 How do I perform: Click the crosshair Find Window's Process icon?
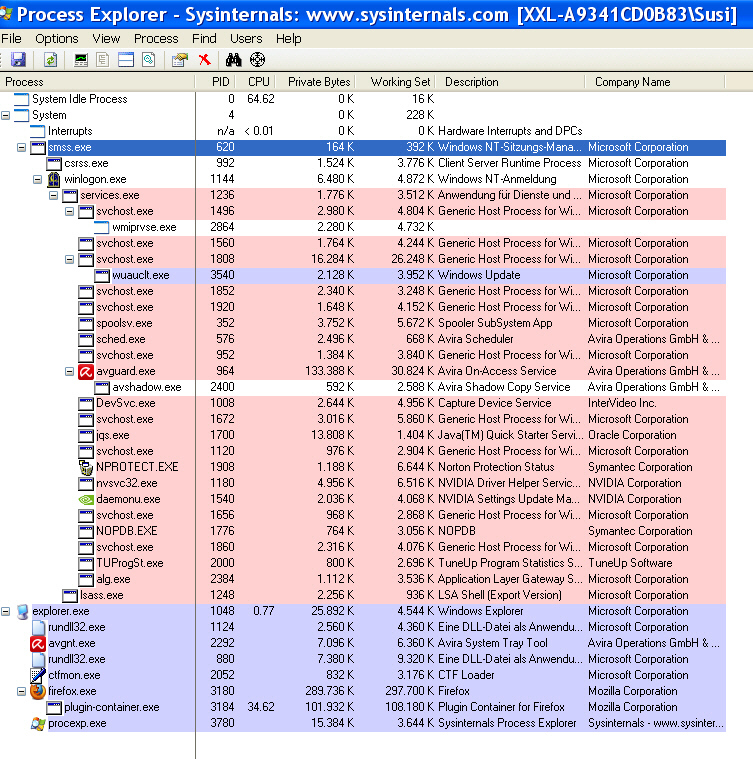257,60
